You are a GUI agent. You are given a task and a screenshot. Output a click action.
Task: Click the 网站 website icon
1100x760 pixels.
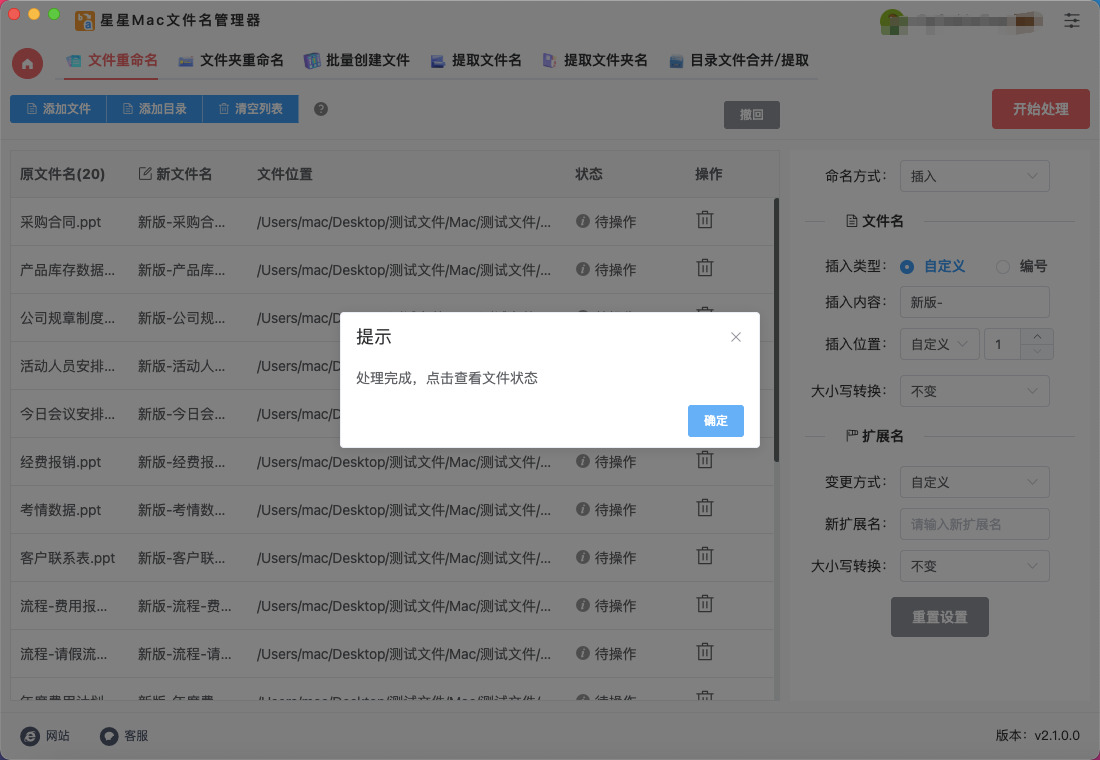tap(30, 736)
